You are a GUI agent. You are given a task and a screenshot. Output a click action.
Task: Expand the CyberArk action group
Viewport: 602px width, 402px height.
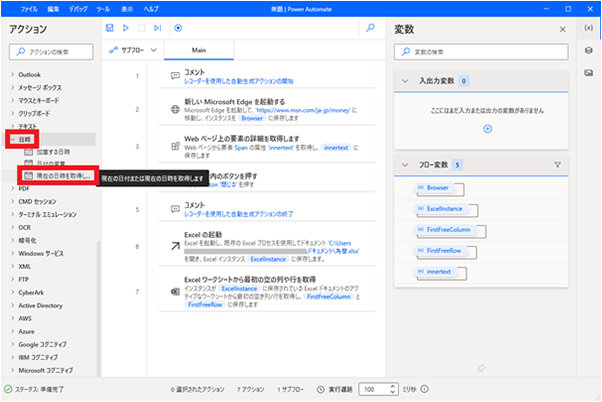pyautogui.click(x=13, y=293)
